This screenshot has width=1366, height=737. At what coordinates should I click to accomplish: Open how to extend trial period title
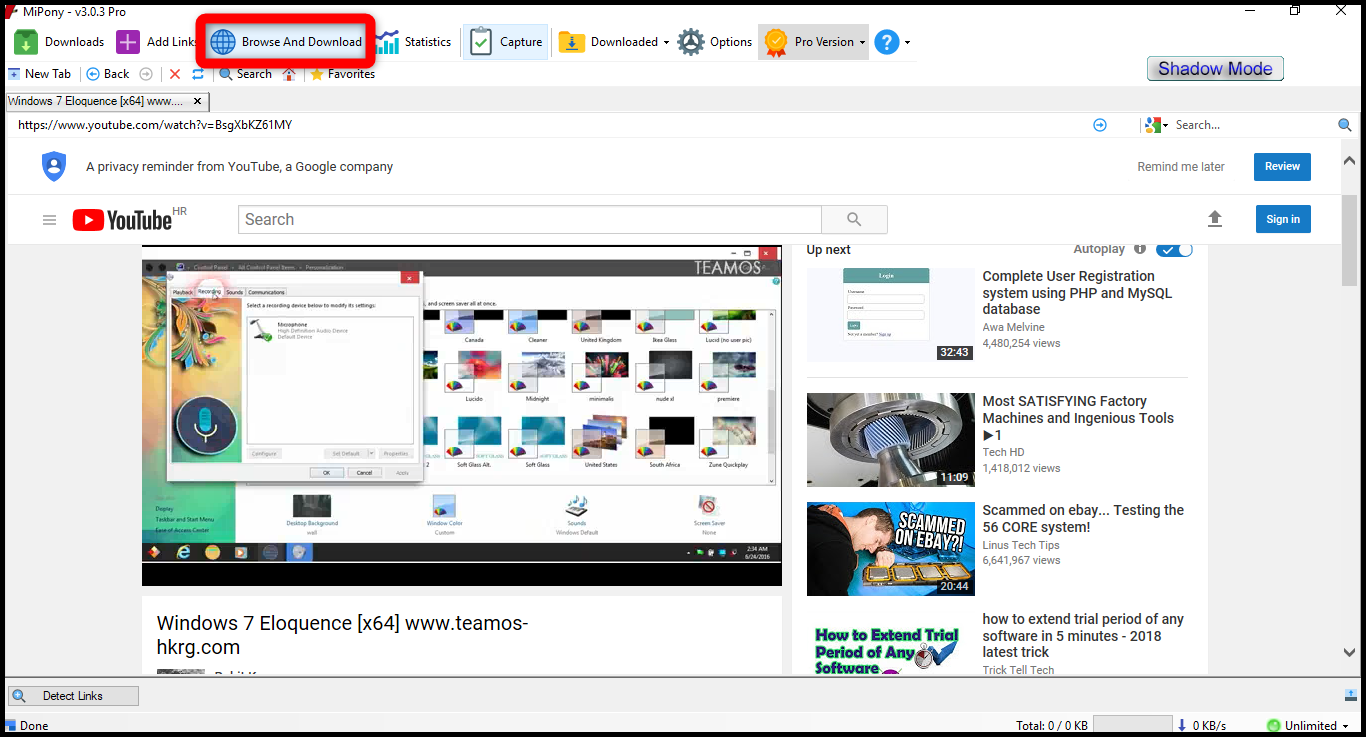tap(1083, 635)
